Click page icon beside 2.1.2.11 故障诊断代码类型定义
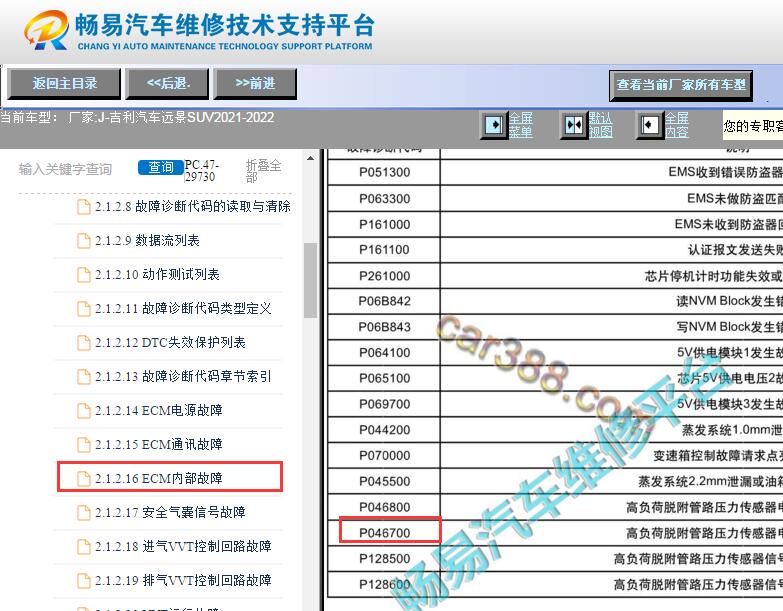Viewport: 783px width, 611px height. tap(83, 308)
